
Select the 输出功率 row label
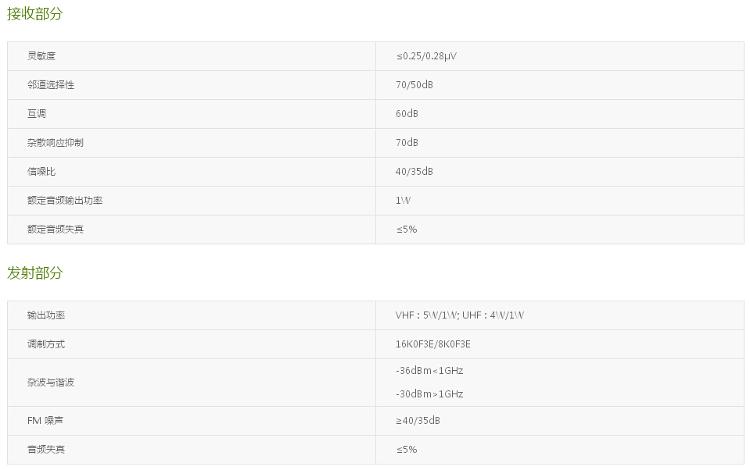tap(46, 315)
